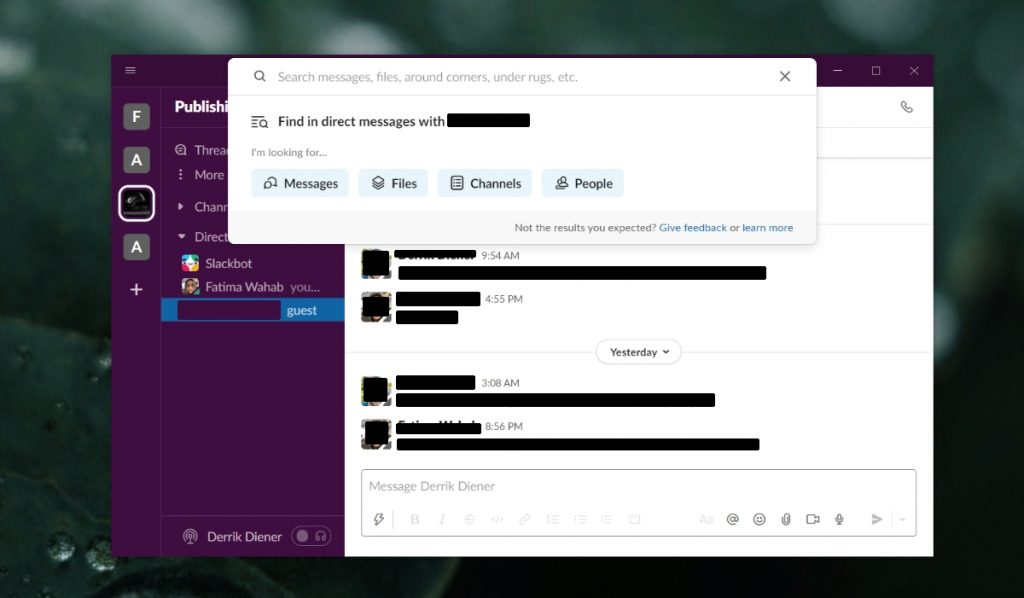Toggle italic formatting in the message bar

441,519
